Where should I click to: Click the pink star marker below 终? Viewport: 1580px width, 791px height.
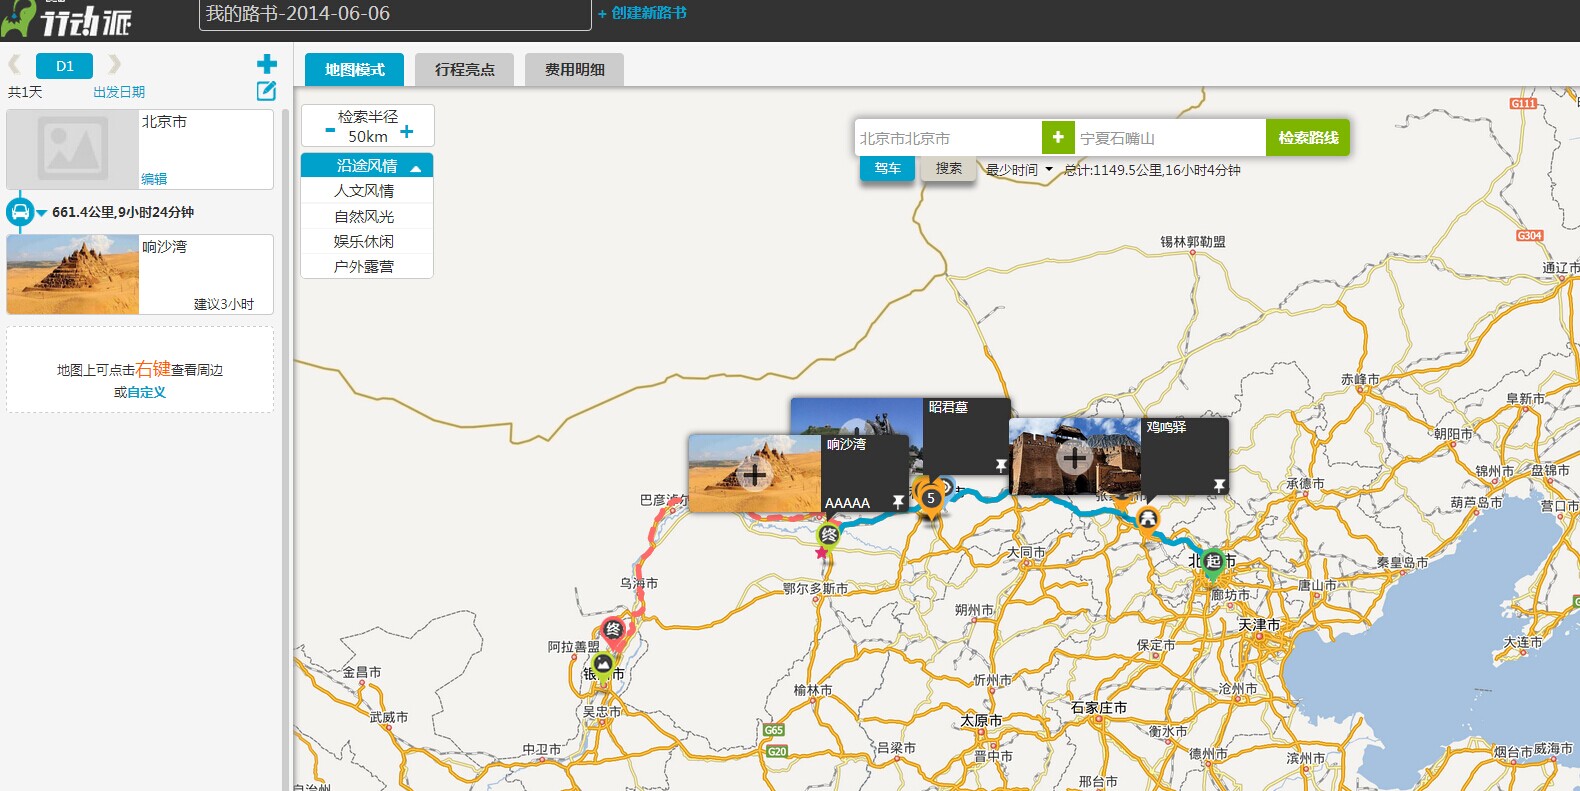pos(822,553)
